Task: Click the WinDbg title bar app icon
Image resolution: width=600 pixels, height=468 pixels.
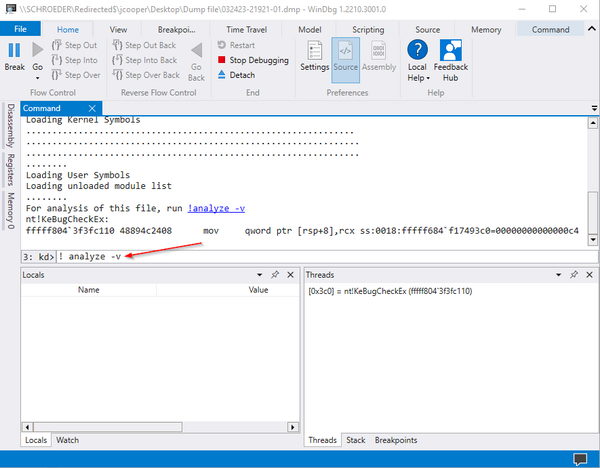Action: coord(11,9)
